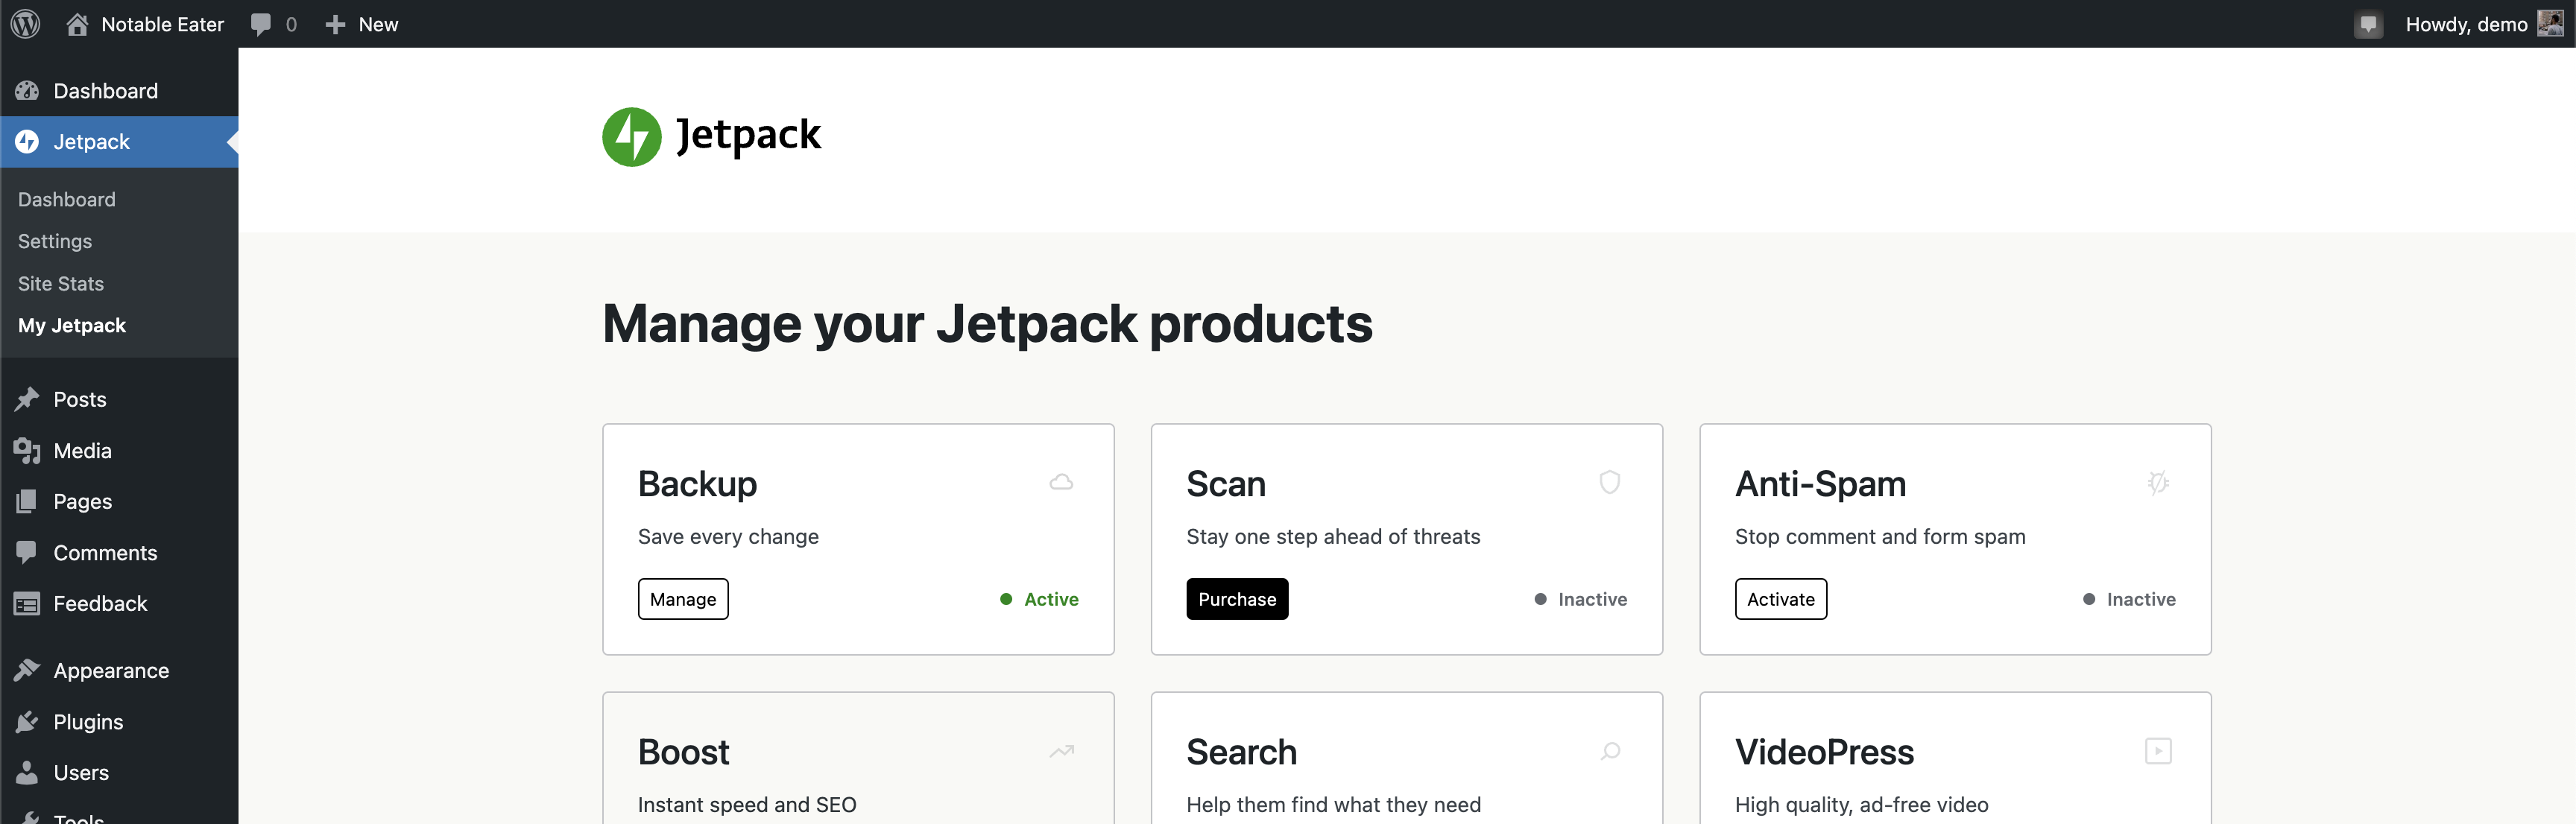The height and width of the screenshot is (824, 2576).
Task: Click the Jetpack lightning icon in sidebar
Action: tap(27, 142)
